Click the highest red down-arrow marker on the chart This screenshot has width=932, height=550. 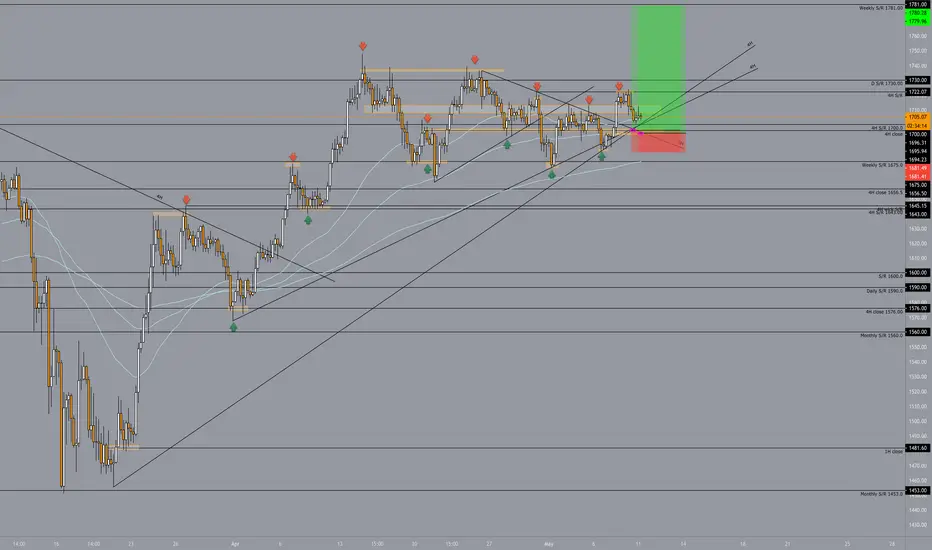pyautogui.click(x=363, y=46)
